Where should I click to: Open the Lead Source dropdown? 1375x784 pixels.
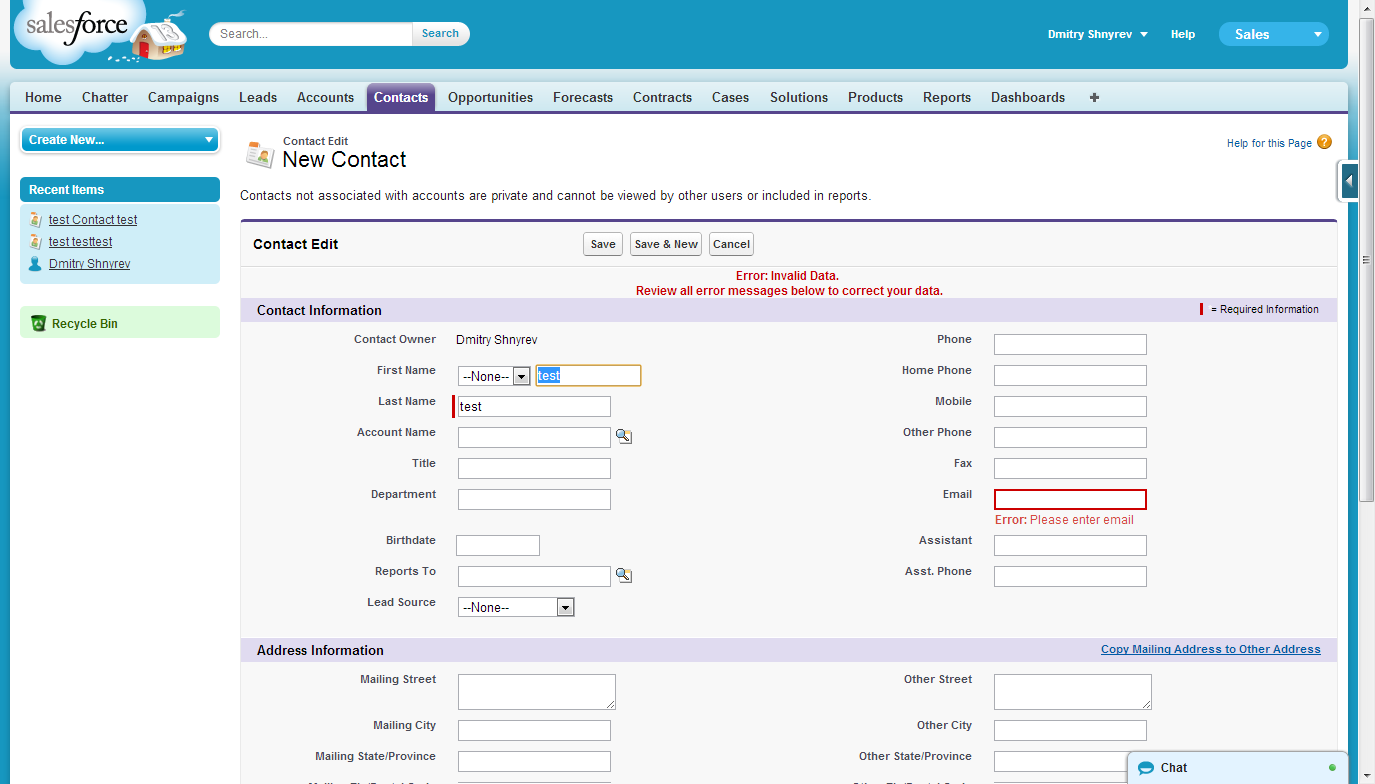click(516, 607)
